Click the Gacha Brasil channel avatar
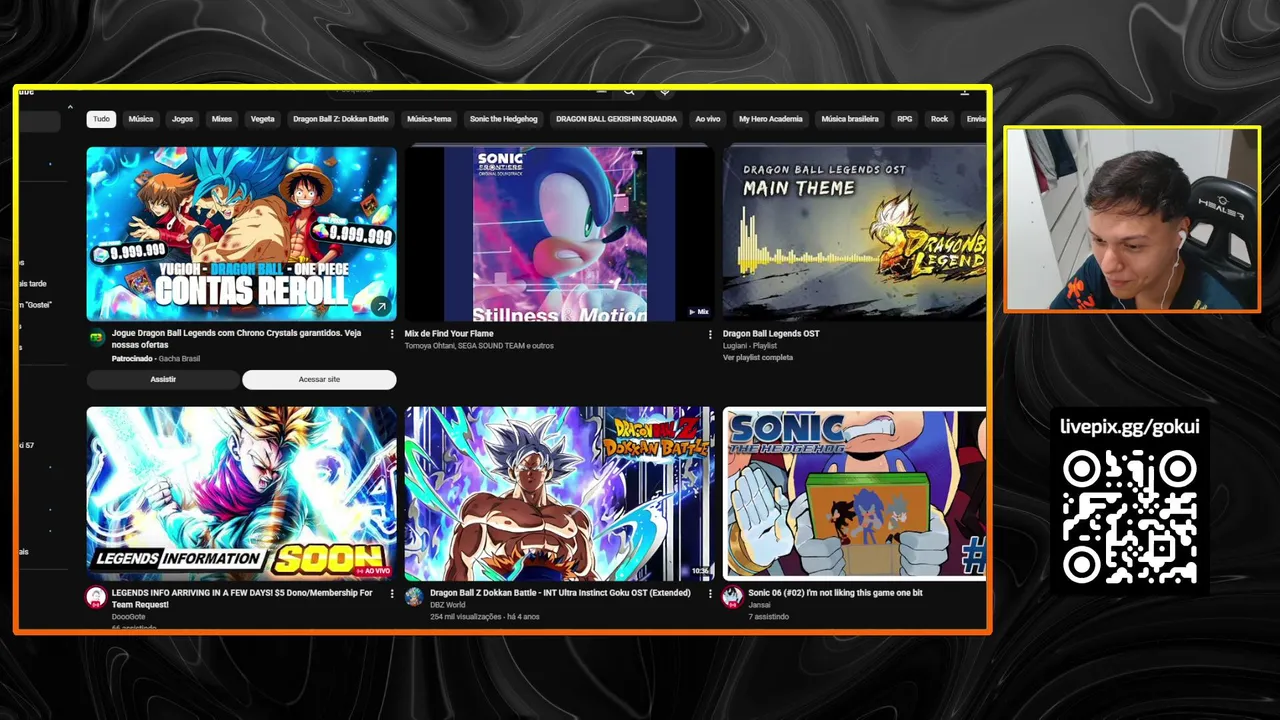Screen dimensions: 1280x720 pyautogui.click(x=96, y=338)
